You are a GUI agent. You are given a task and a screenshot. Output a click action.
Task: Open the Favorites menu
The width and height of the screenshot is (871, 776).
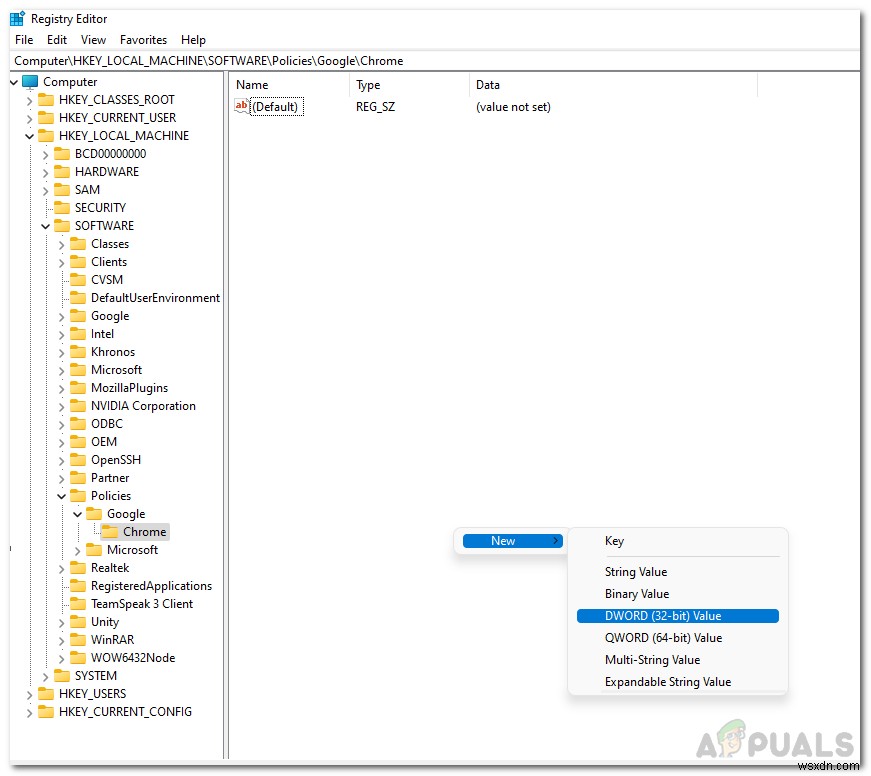coord(143,40)
